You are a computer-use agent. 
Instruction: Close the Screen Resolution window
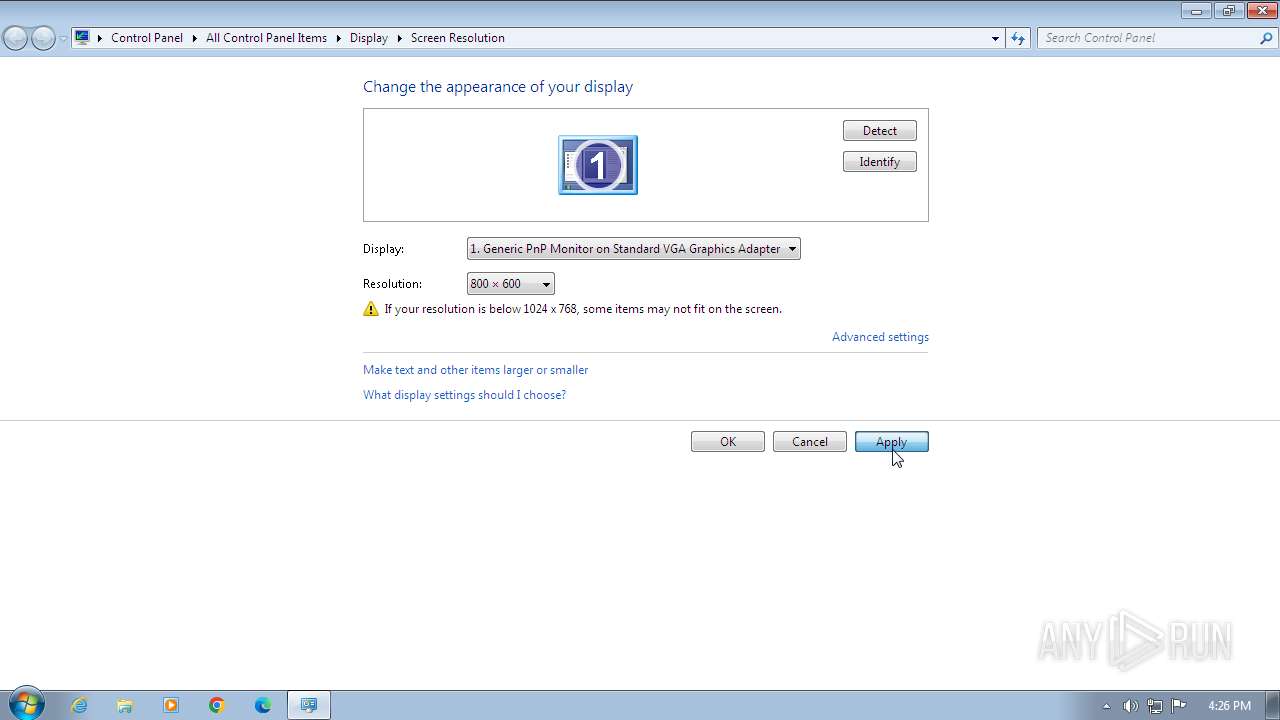(1261, 11)
